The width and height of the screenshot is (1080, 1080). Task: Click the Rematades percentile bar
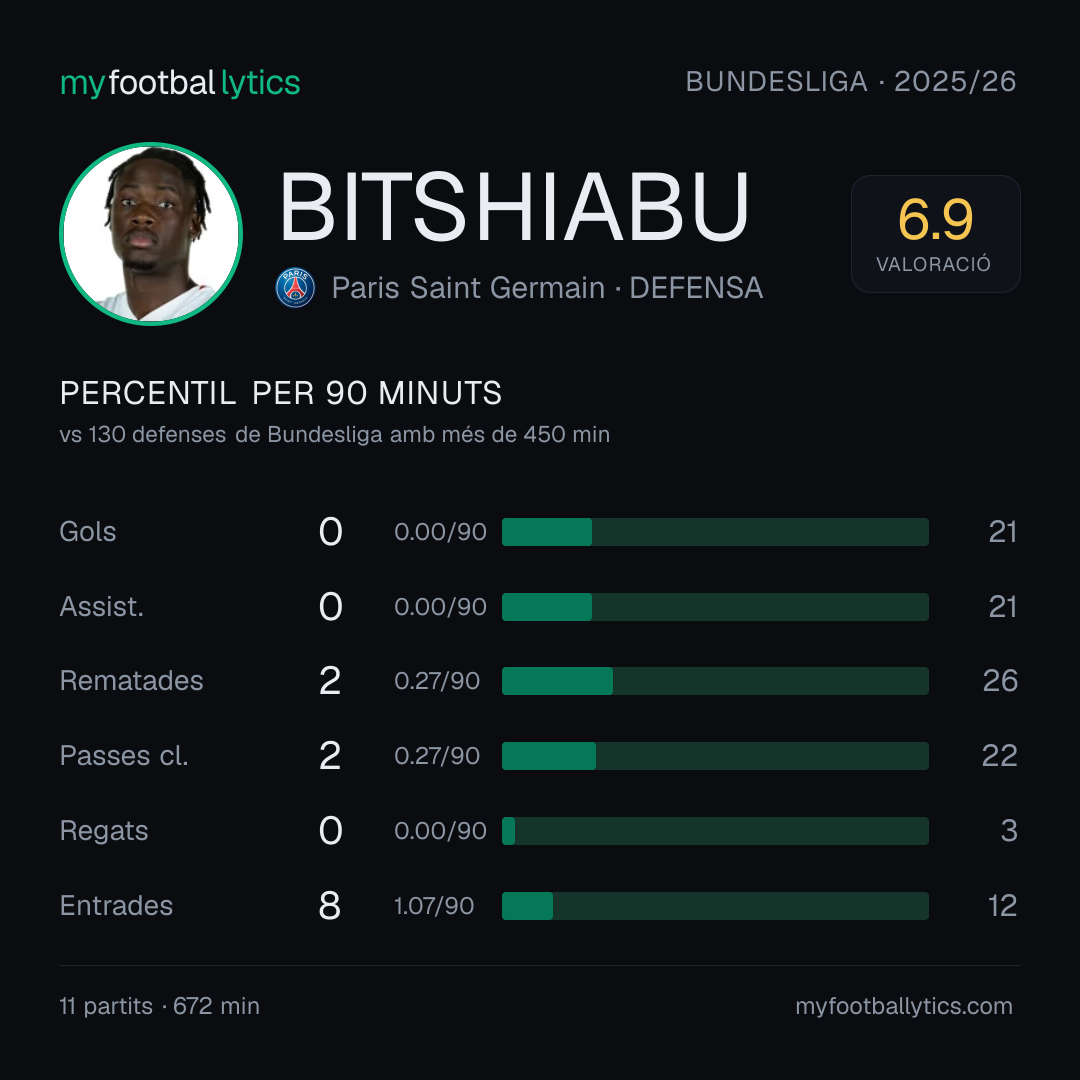click(x=715, y=681)
